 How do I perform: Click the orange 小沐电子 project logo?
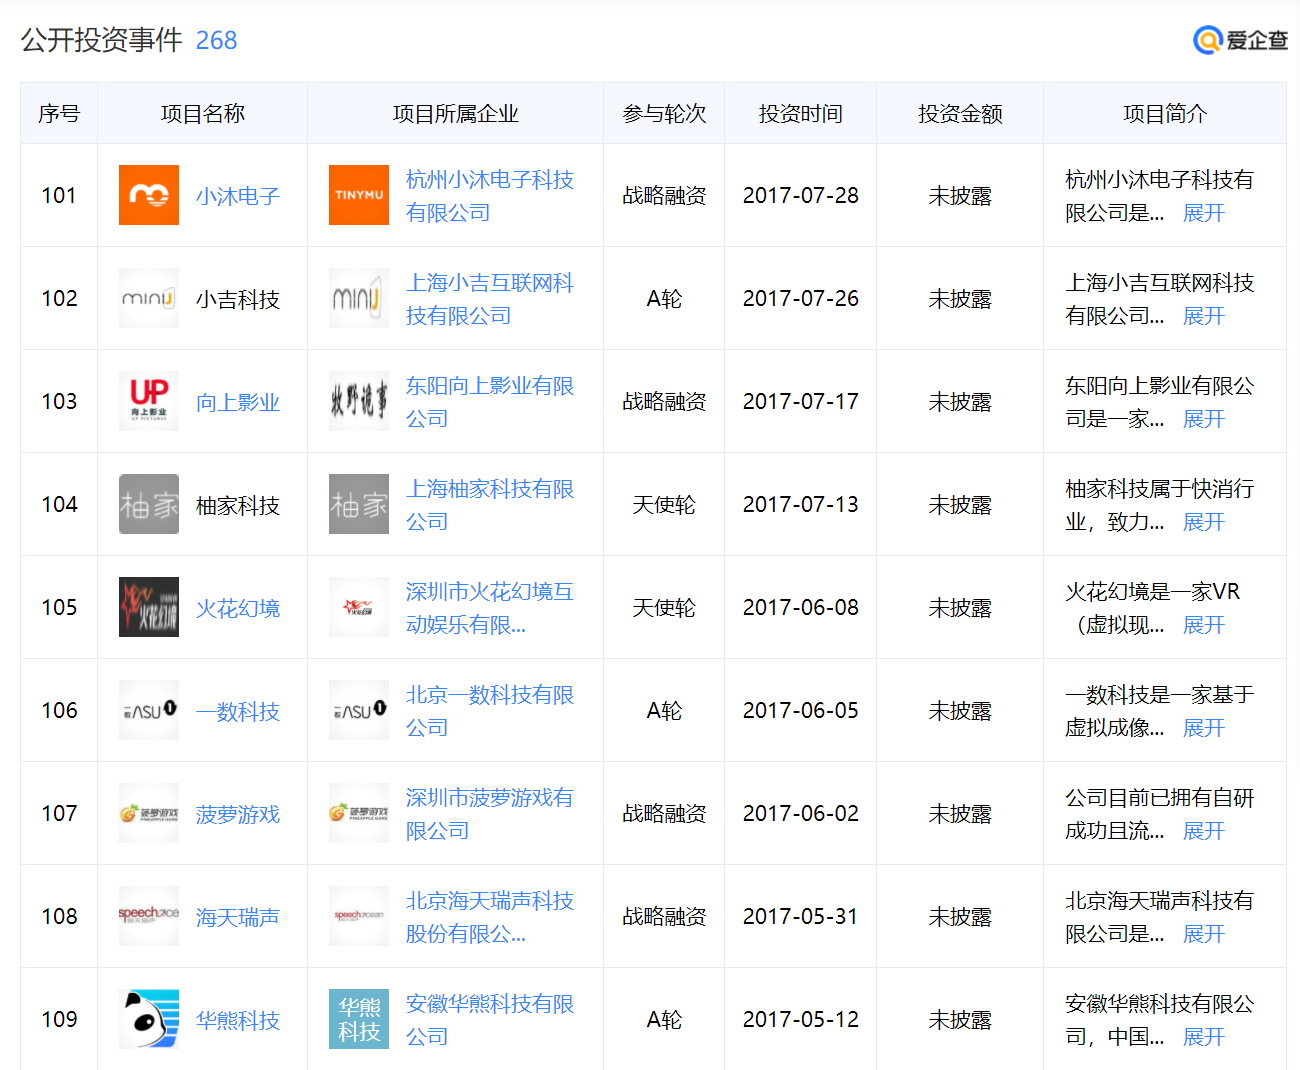click(x=148, y=195)
